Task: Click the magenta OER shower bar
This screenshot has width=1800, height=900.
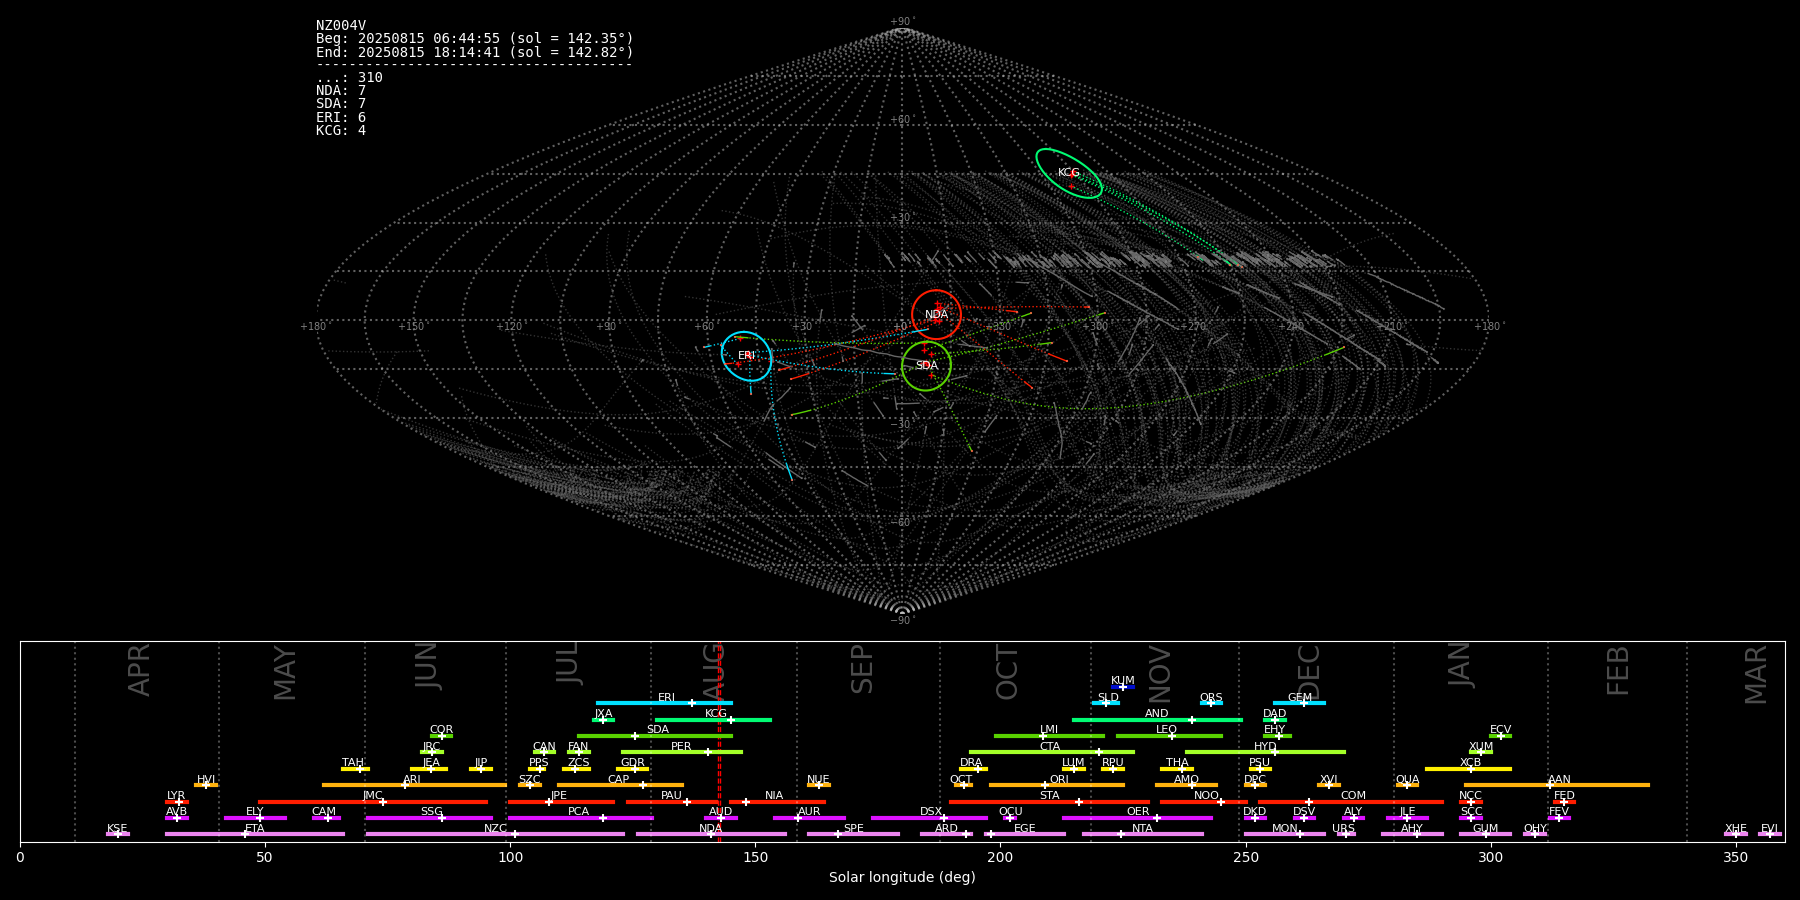Action: 1137,818
